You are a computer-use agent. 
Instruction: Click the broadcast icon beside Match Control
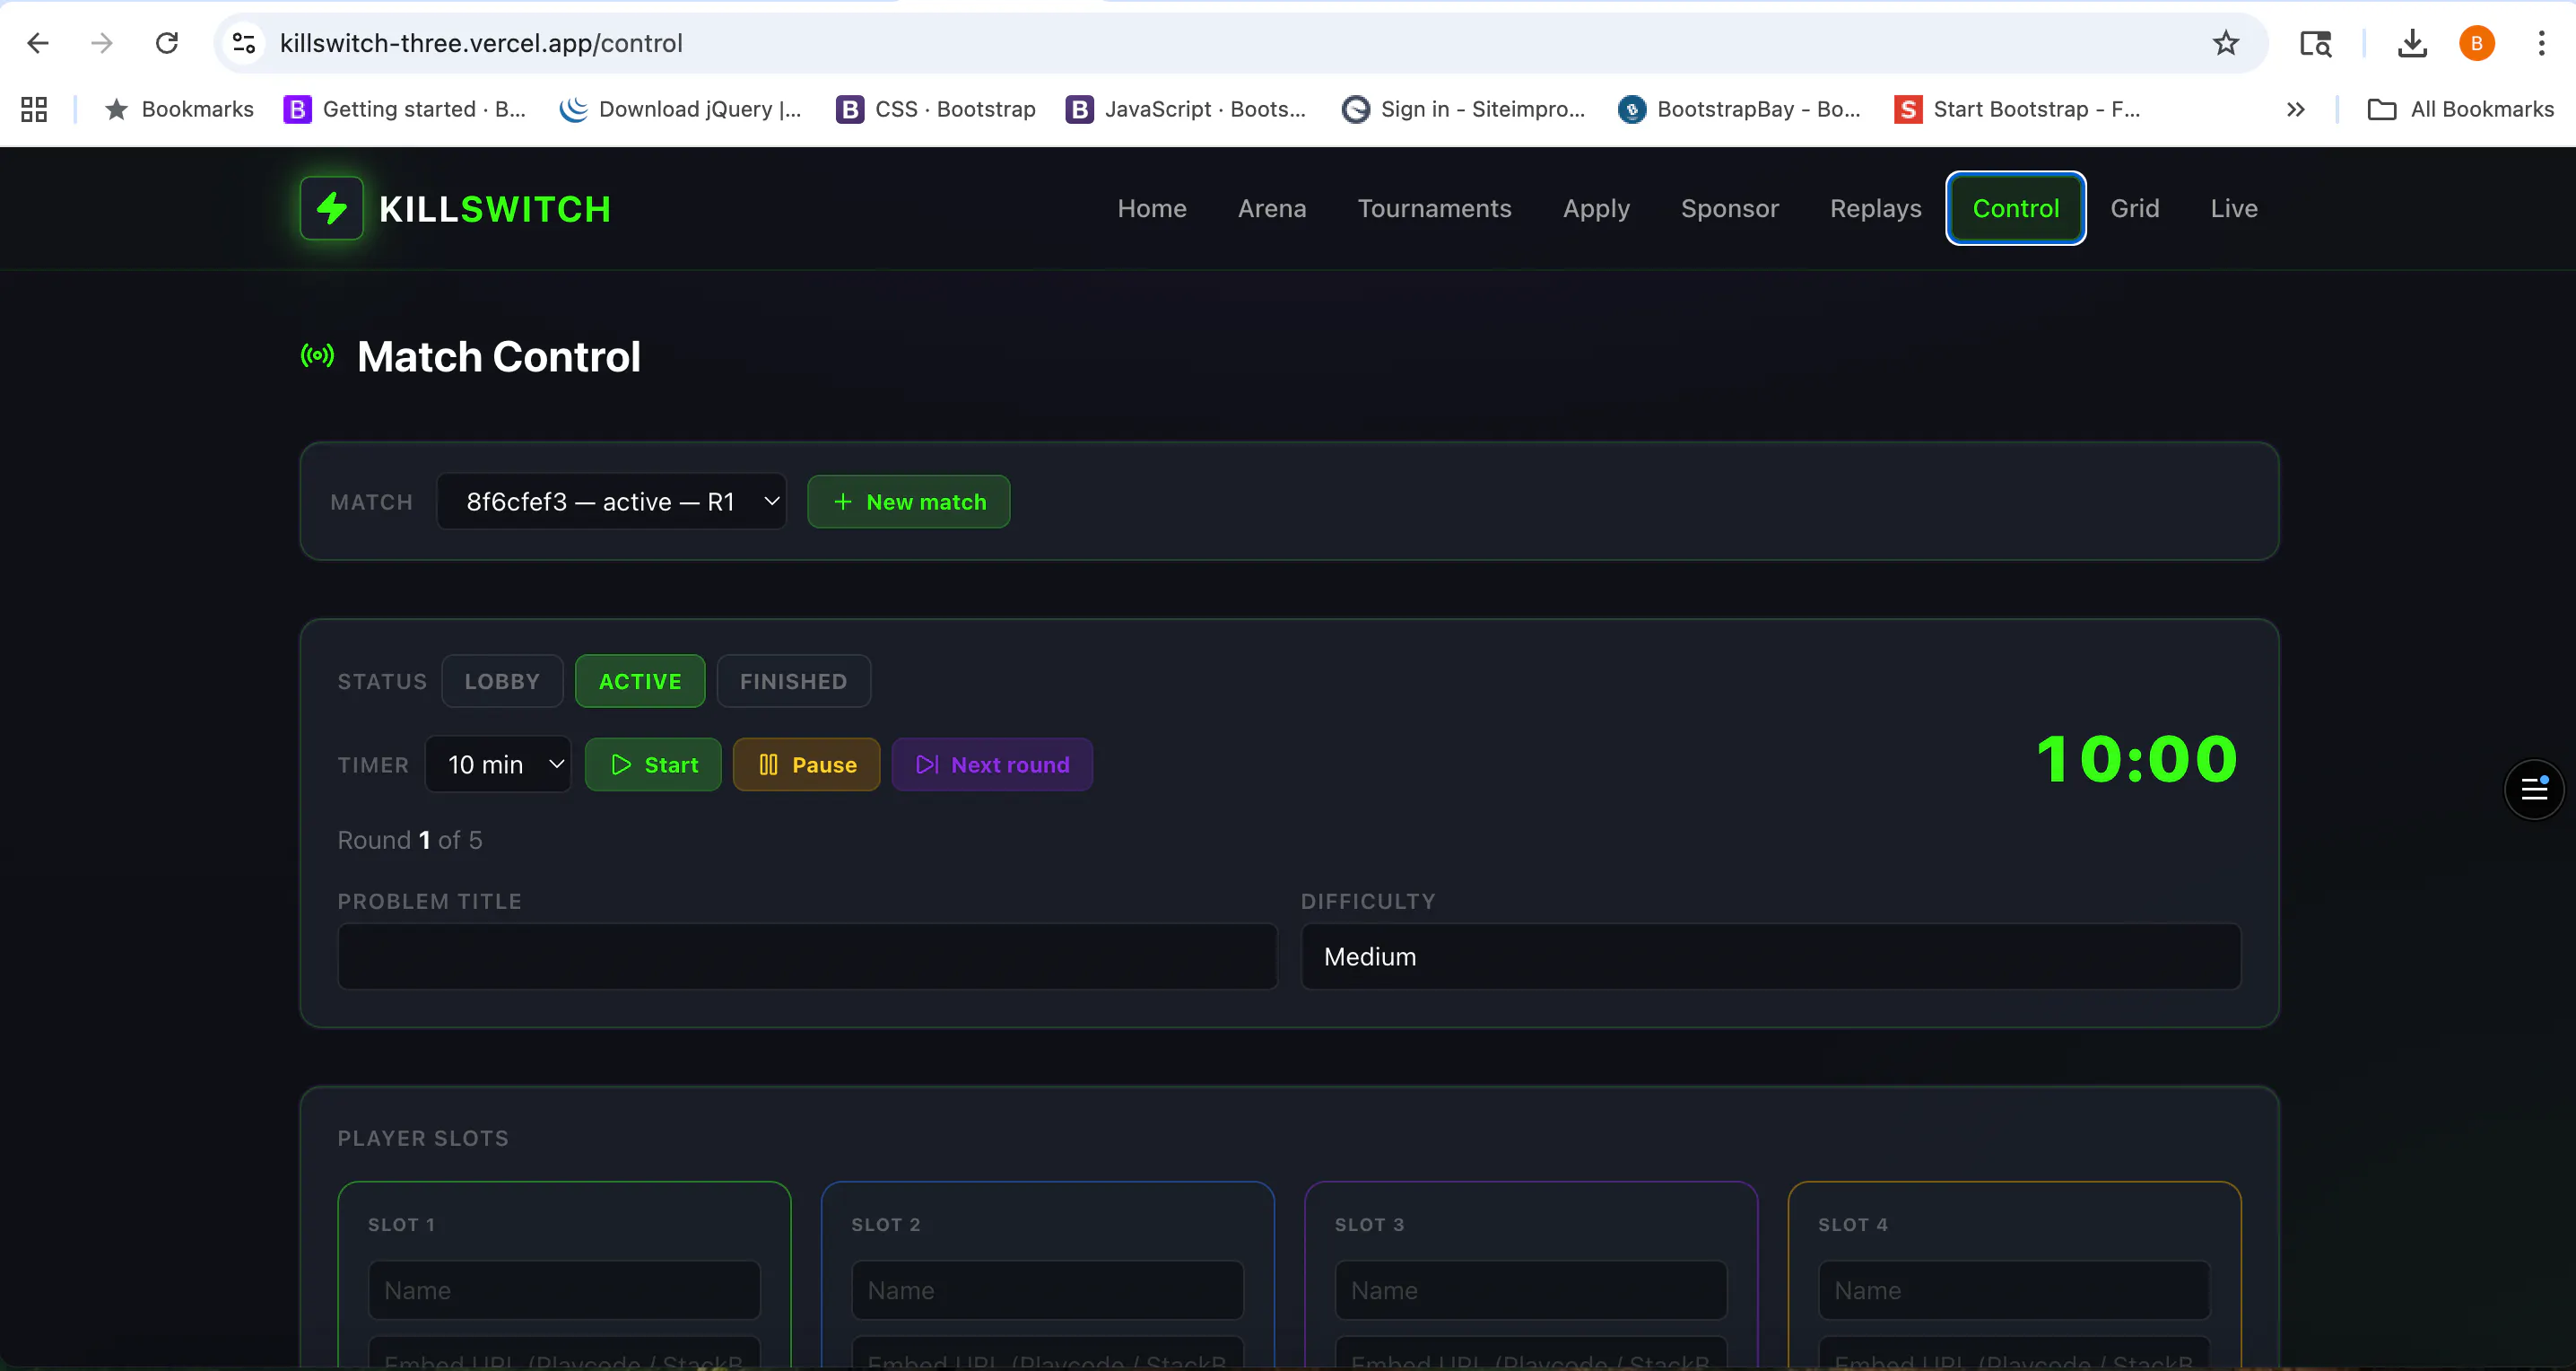(x=318, y=355)
